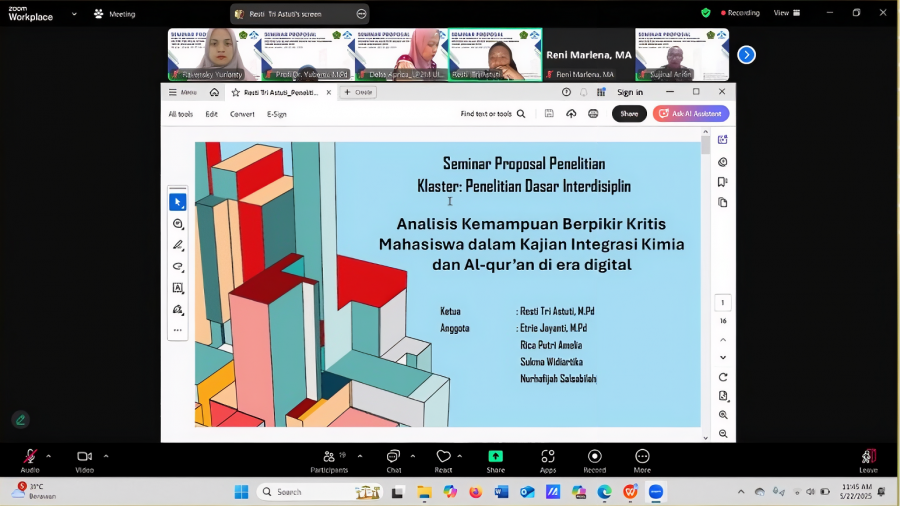Image resolution: width=900 pixels, height=506 pixels.
Task: Go to next page down arrow
Action: coord(723,357)
